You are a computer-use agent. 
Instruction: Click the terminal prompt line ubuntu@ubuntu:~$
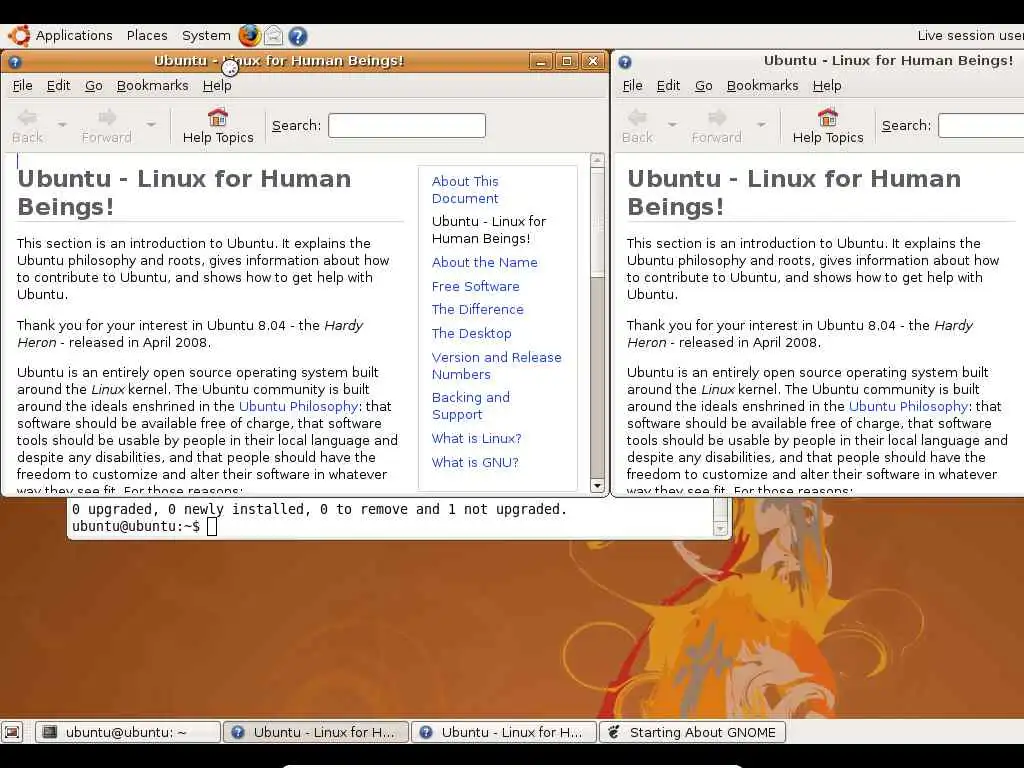136,526
